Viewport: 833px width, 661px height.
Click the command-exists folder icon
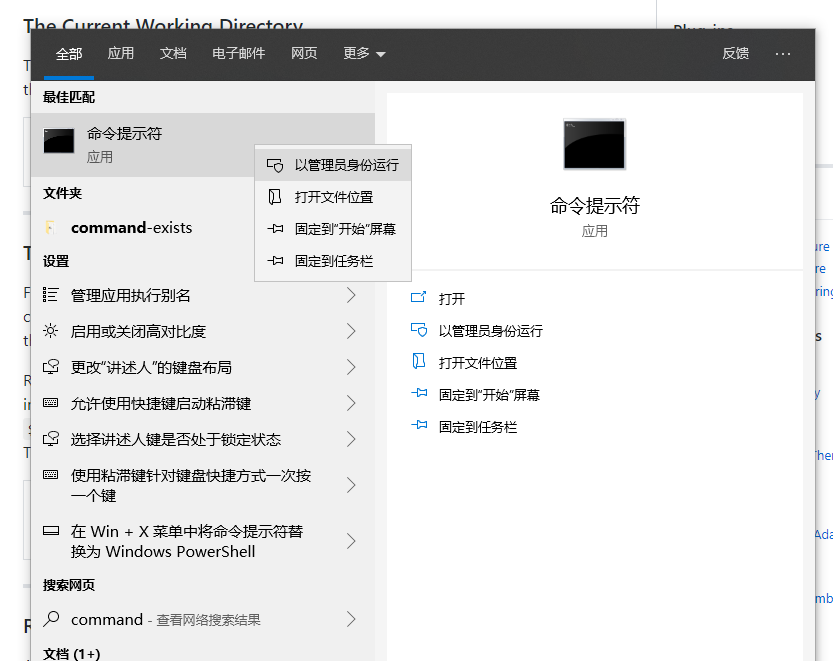pyautogui.click(x=50, y=228)
